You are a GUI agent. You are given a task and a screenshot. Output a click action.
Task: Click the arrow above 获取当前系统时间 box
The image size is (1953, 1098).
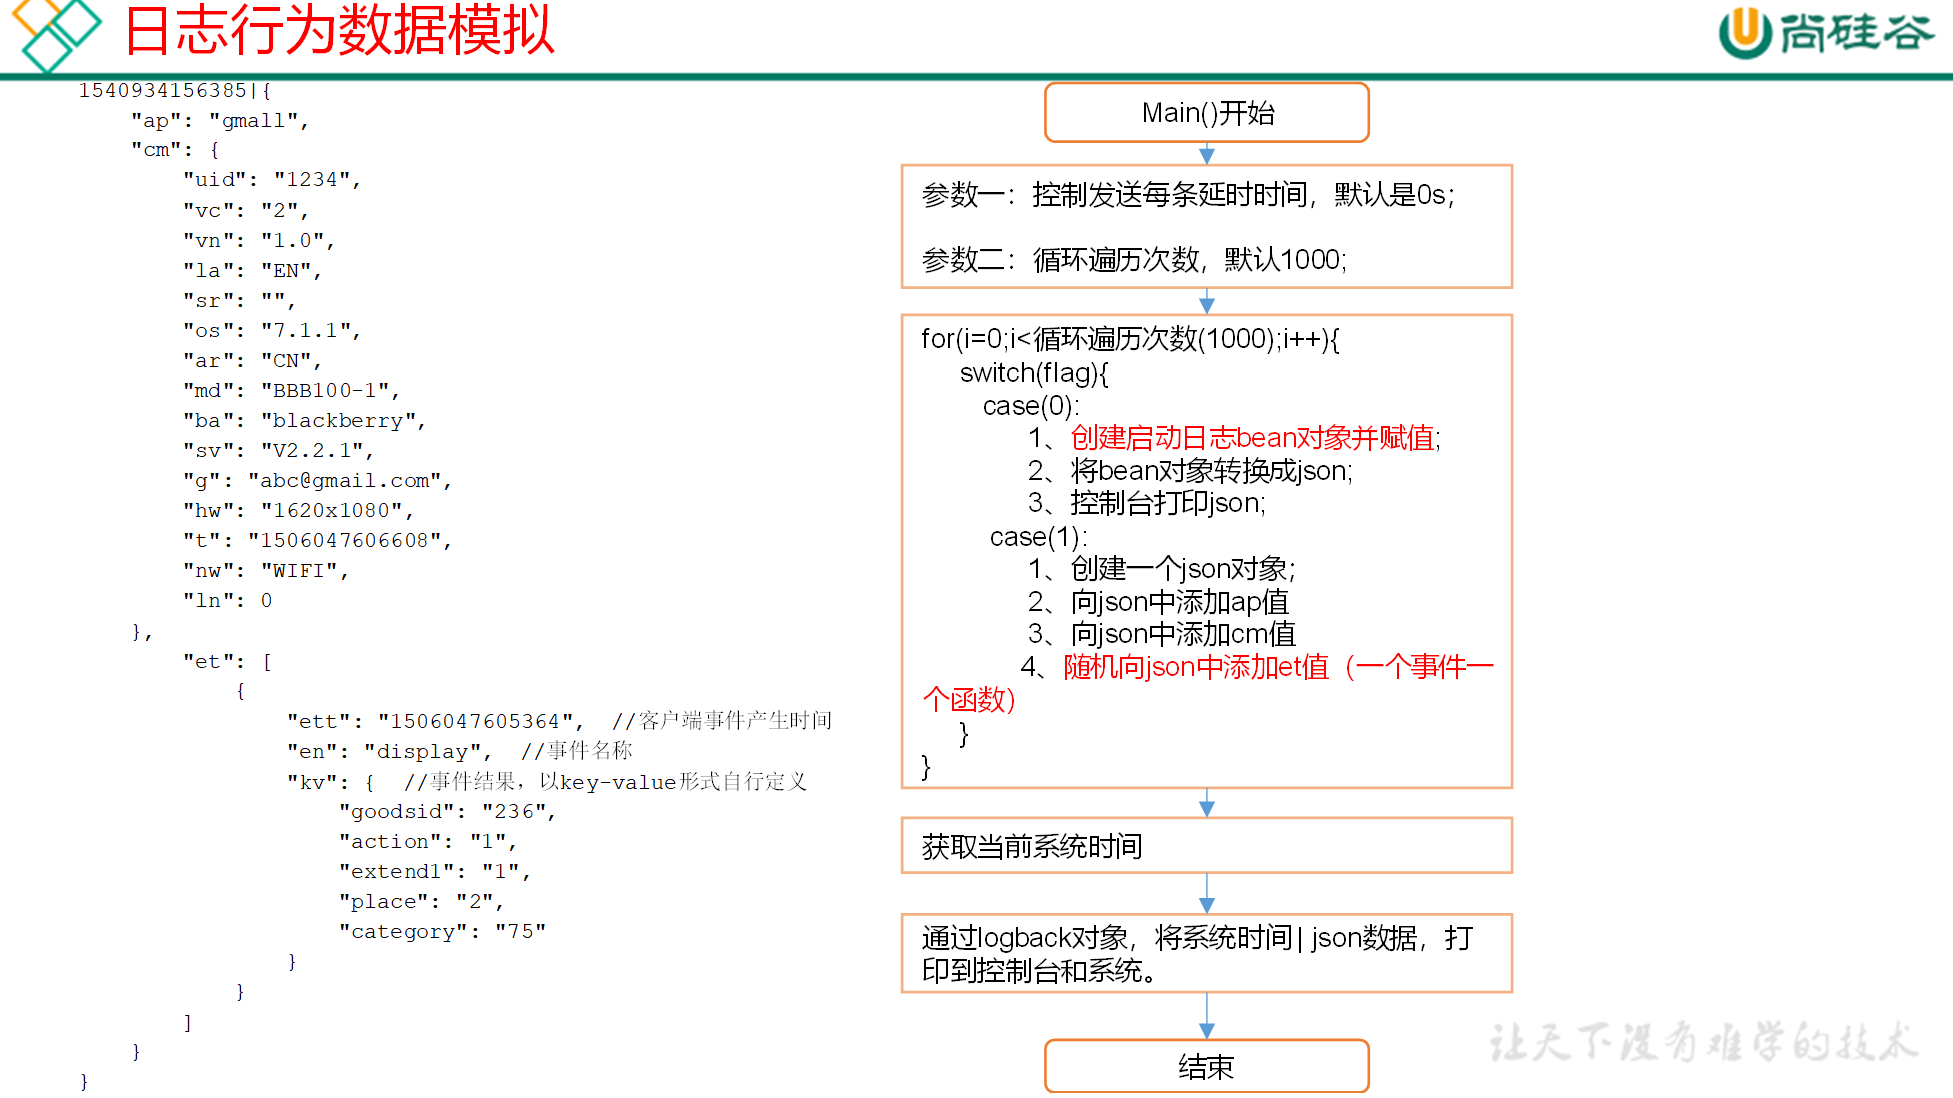click(x=1207, y=803)
